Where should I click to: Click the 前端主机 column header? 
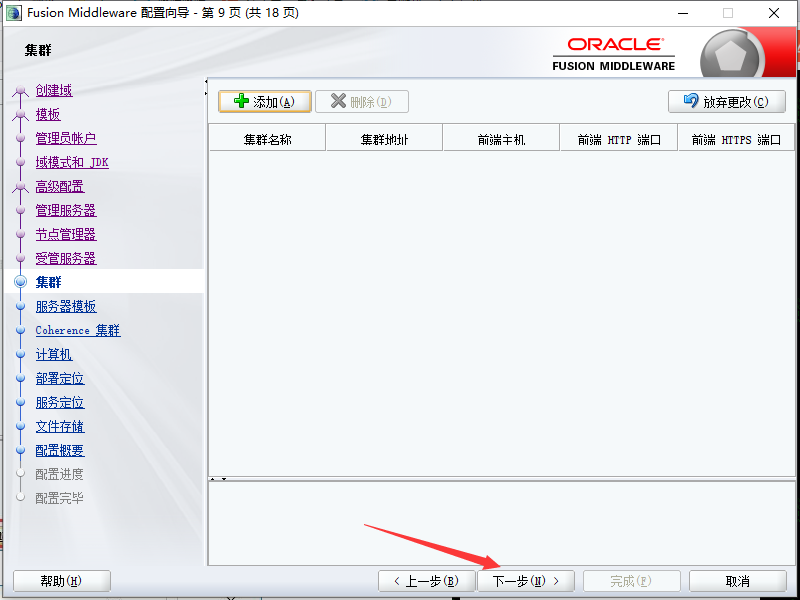point(502,139)
